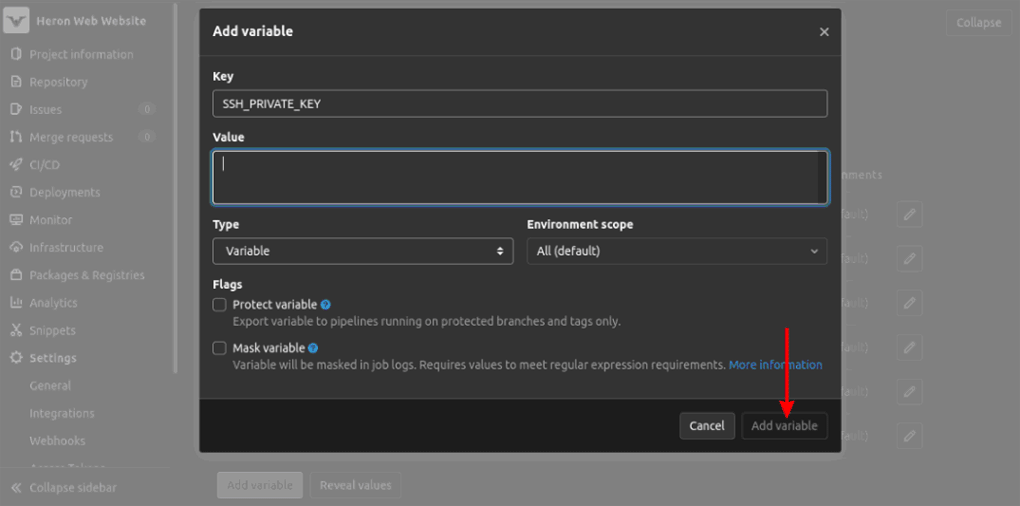Open Settings in sidebar
This screenshot has height=506, width=1020.
click(53, 358)
